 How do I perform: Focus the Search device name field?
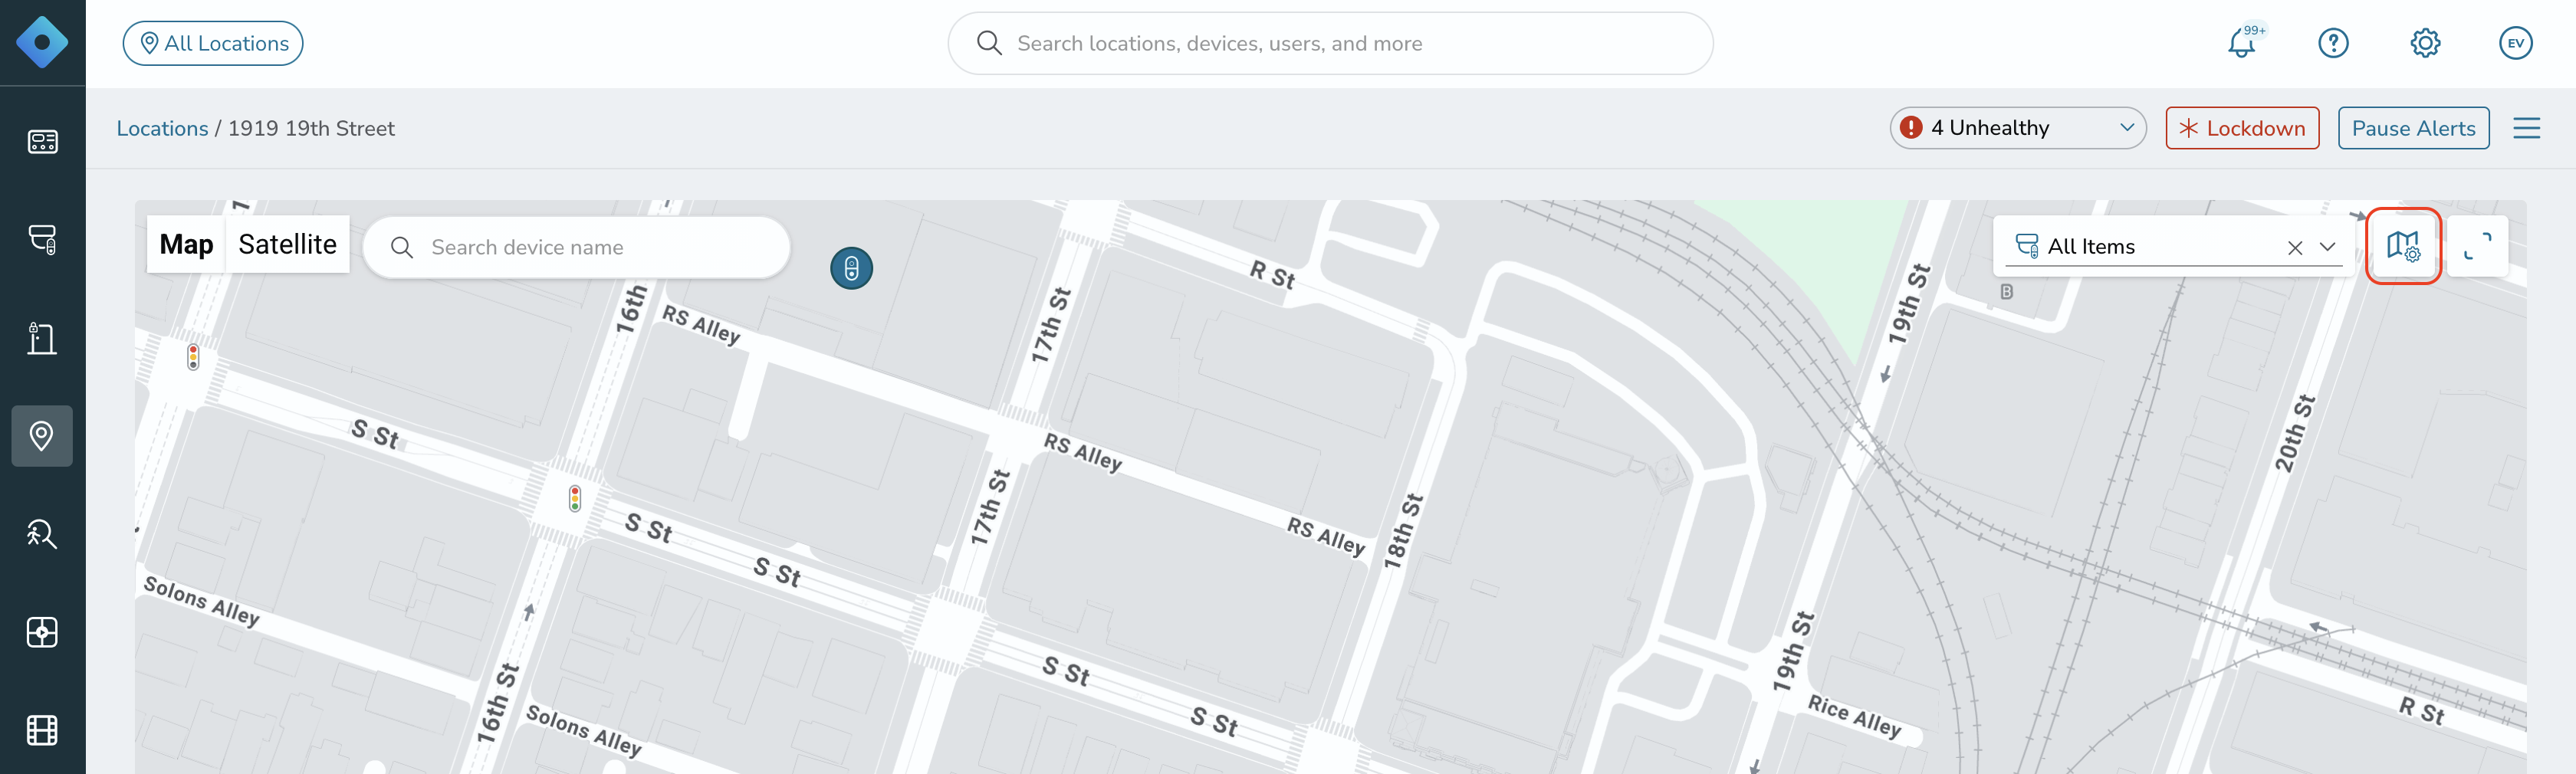coord(576,247)
